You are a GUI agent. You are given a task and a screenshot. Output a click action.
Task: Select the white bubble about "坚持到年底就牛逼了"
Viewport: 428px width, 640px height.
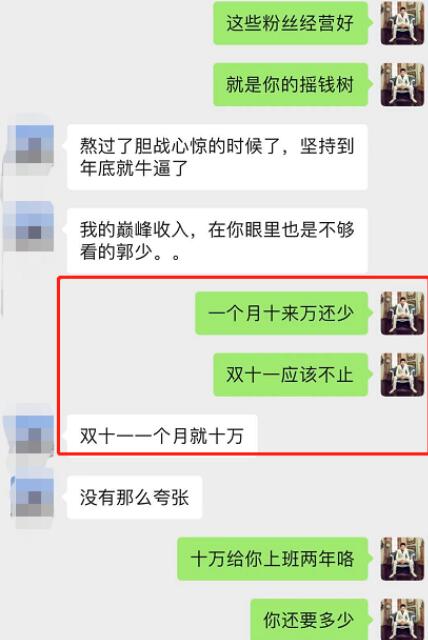(x=215, y=157)
